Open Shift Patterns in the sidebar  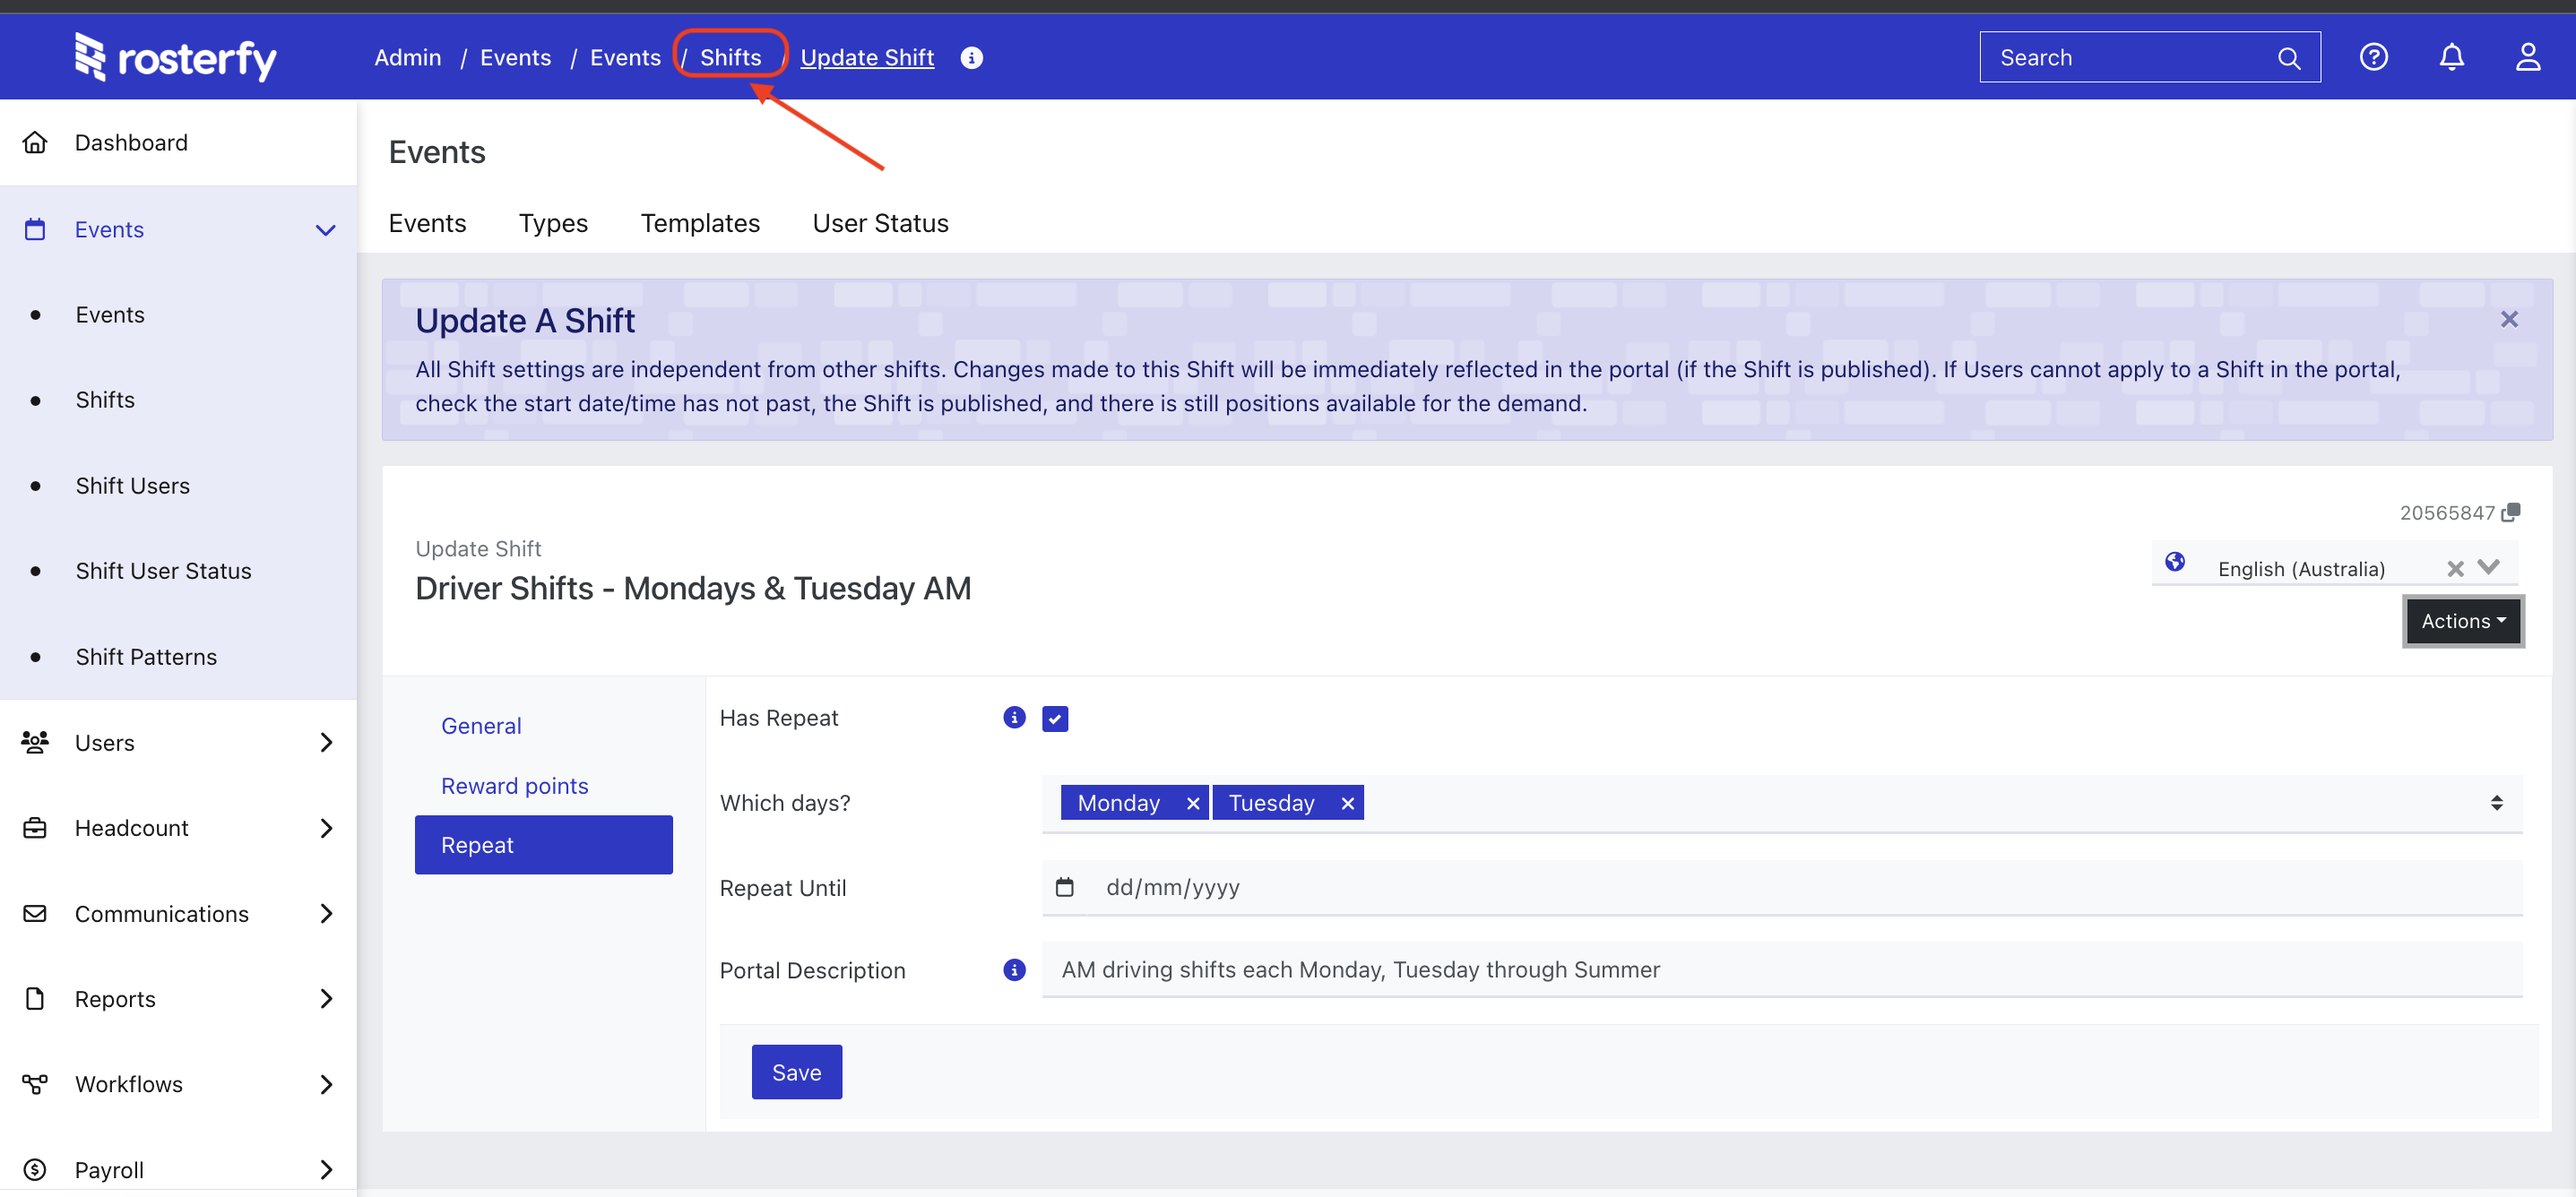[x=146, y=656]
